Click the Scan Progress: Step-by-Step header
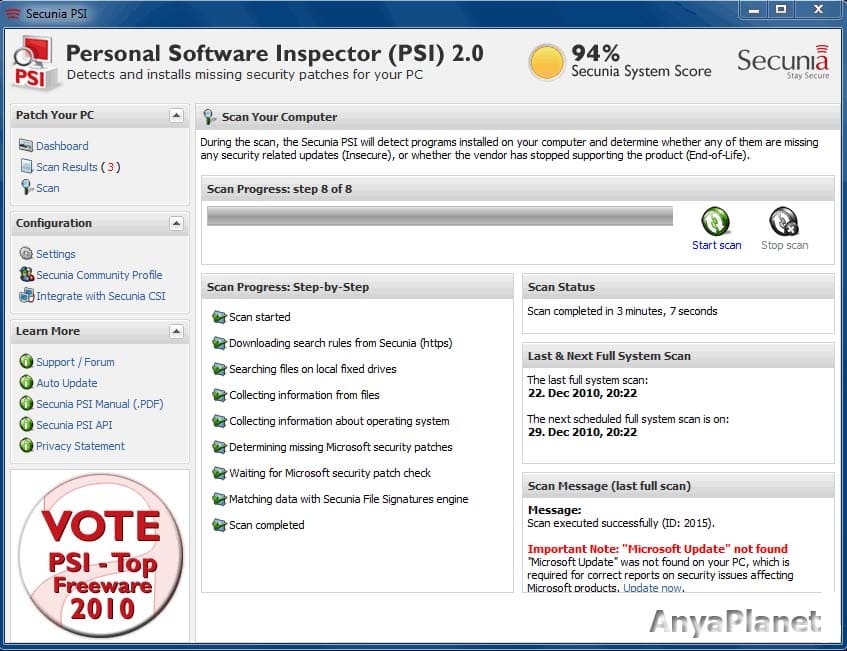This screenshot has height=651, width=847. click(357, 287)
